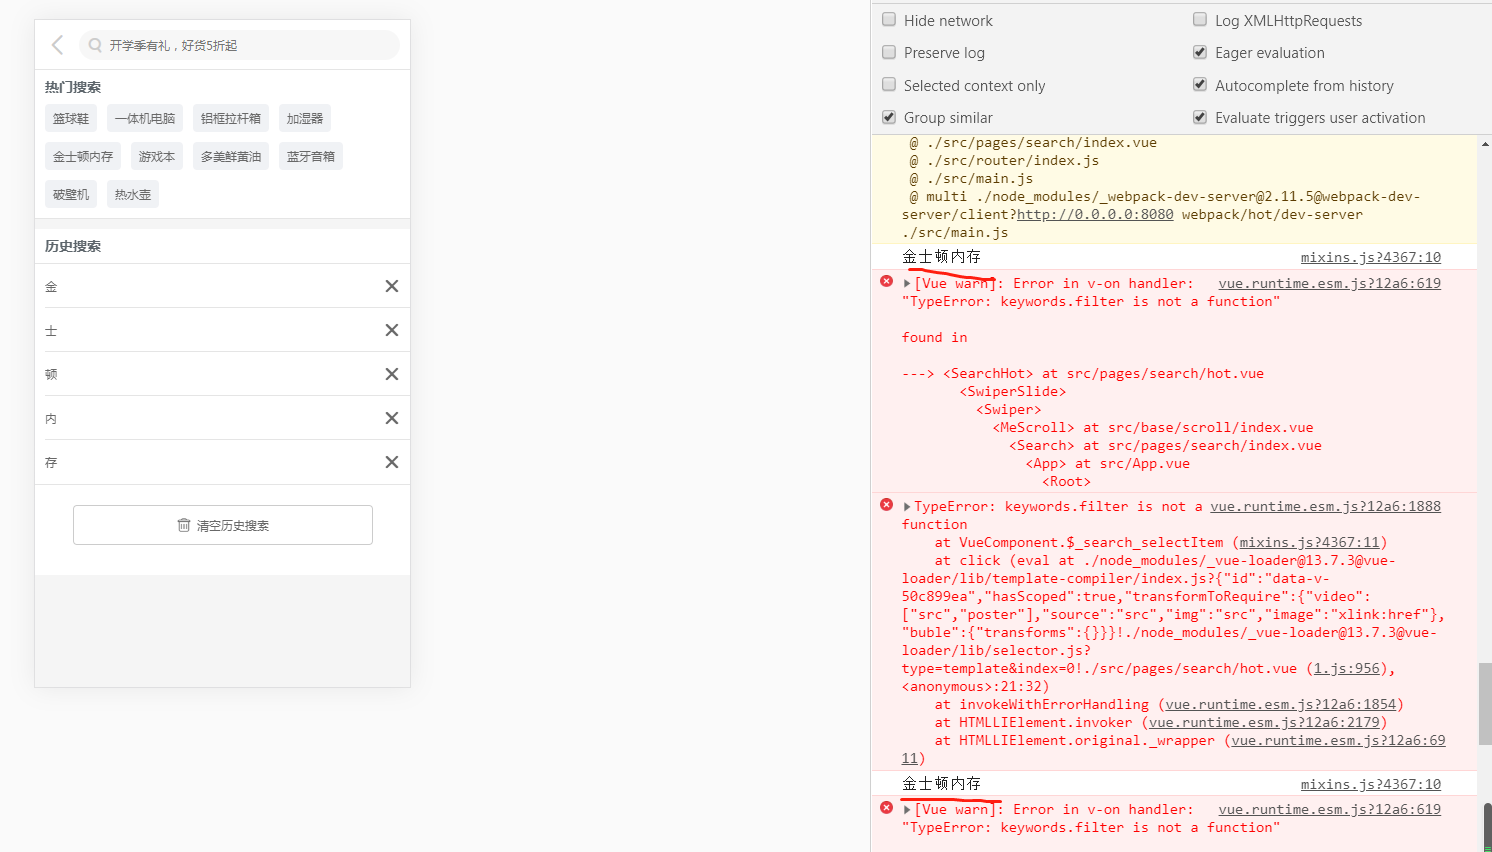Remove history item 金 with its X

[392, 286]
